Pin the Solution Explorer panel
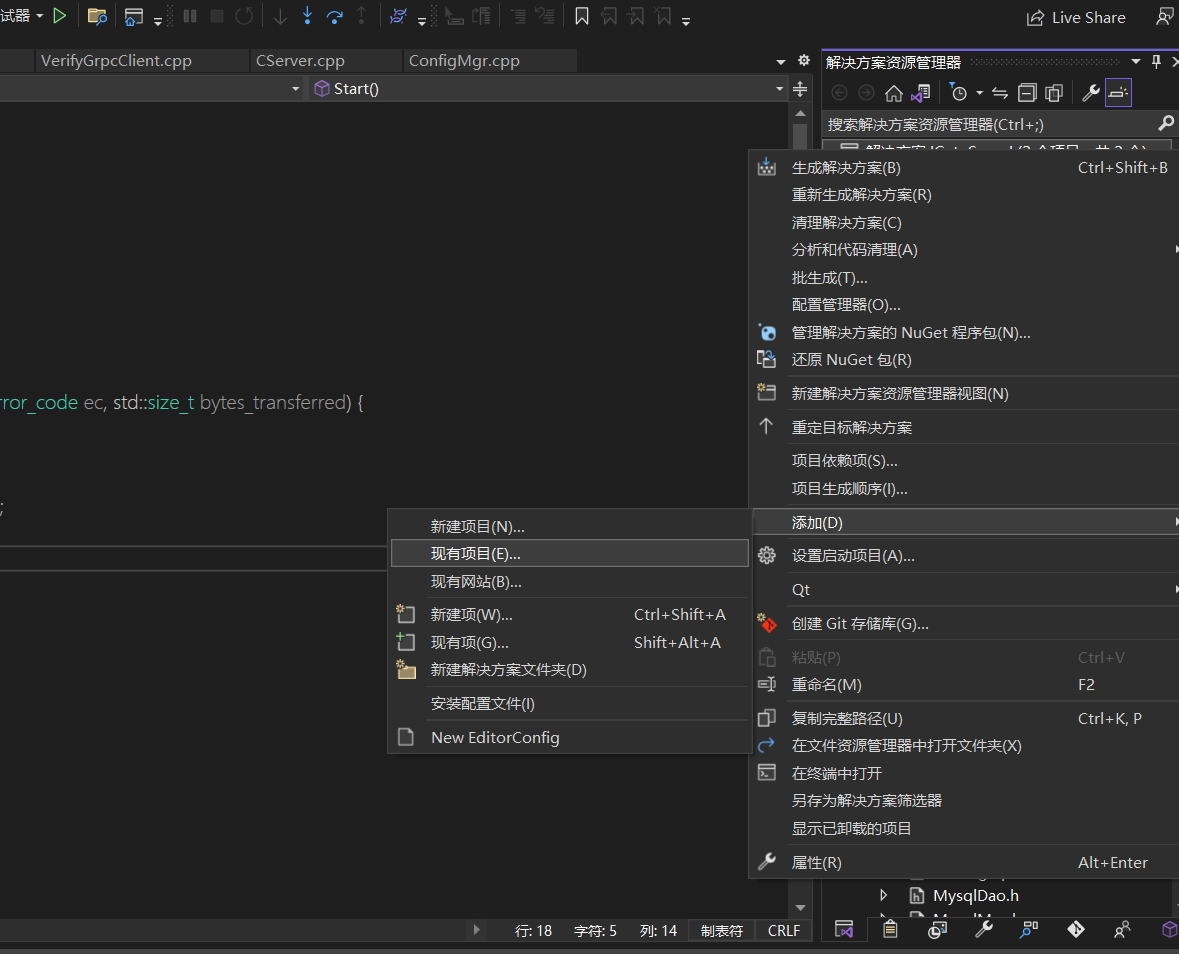Viewport: 1179px width, 954px height. coord(1156,62)
